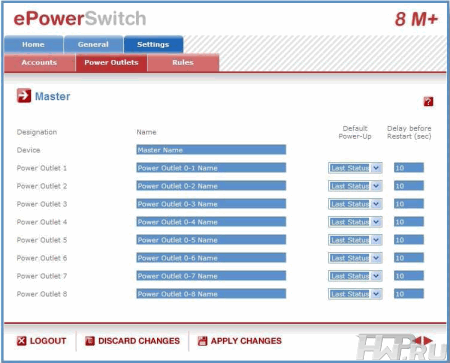This screenshot has width=450, height=363.
Task: Select restart delay field for Power Outlet 5
Action: (x=409, y=240)
